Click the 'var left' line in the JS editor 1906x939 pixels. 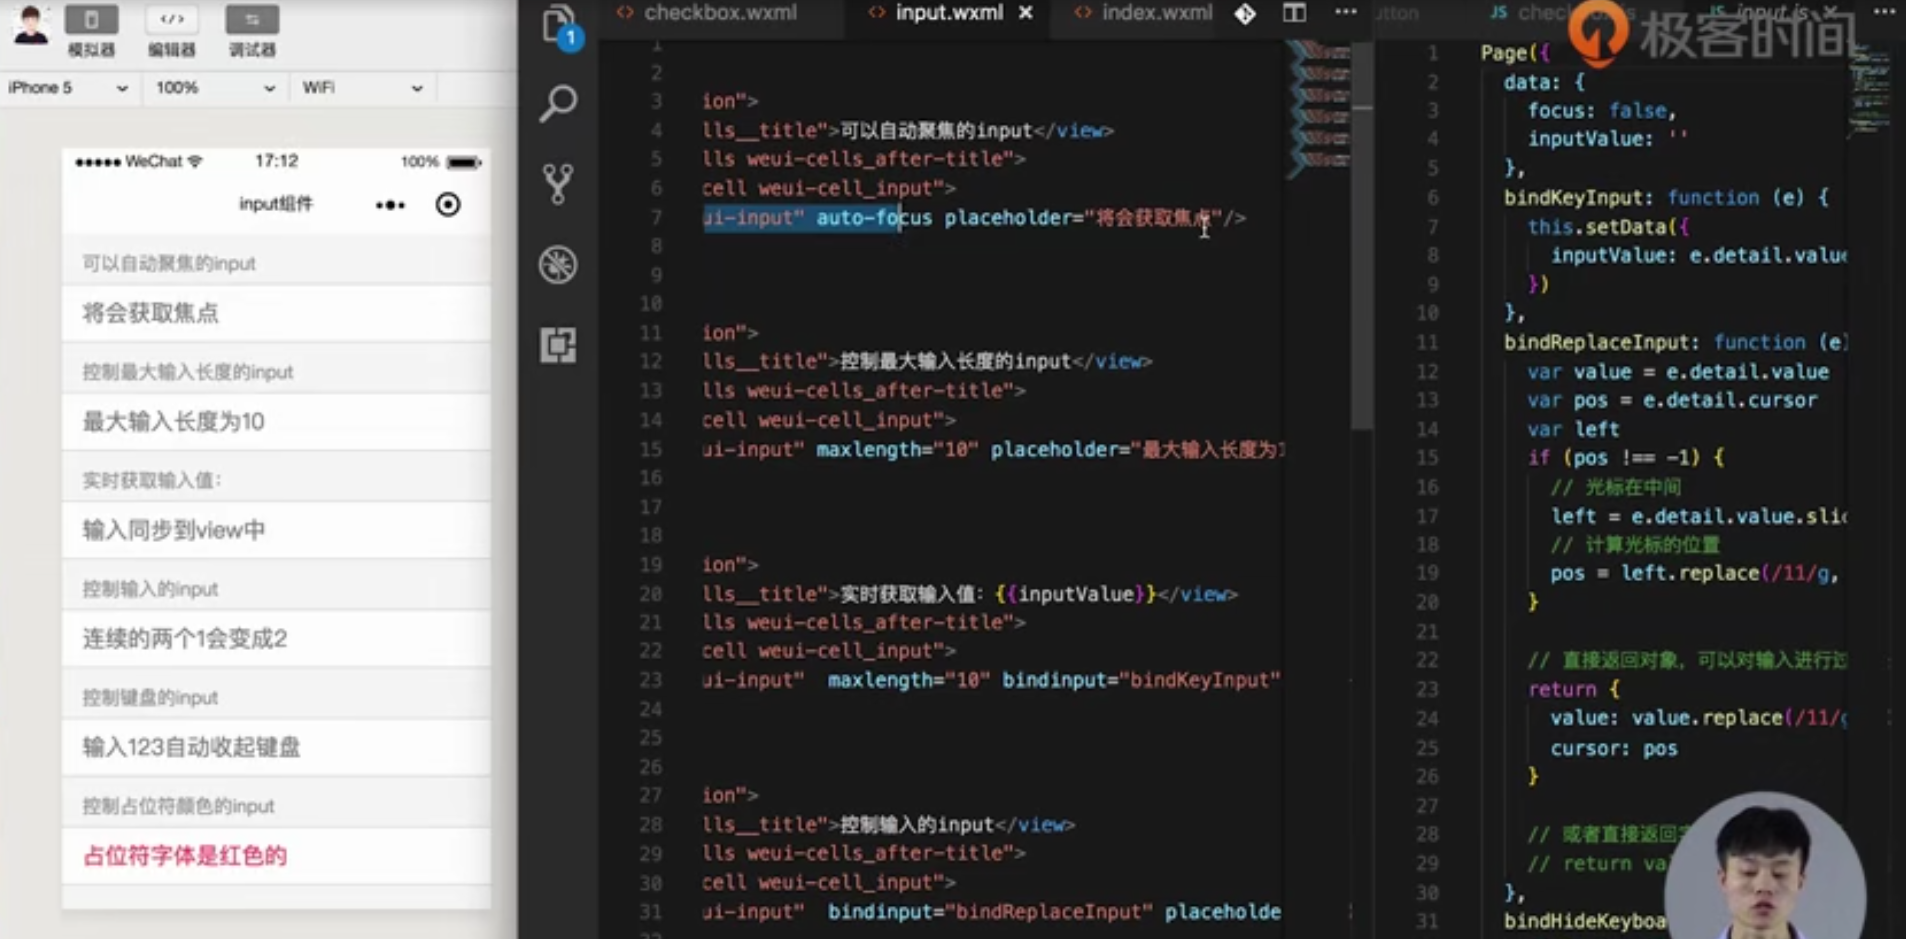tap(1573, 429)
